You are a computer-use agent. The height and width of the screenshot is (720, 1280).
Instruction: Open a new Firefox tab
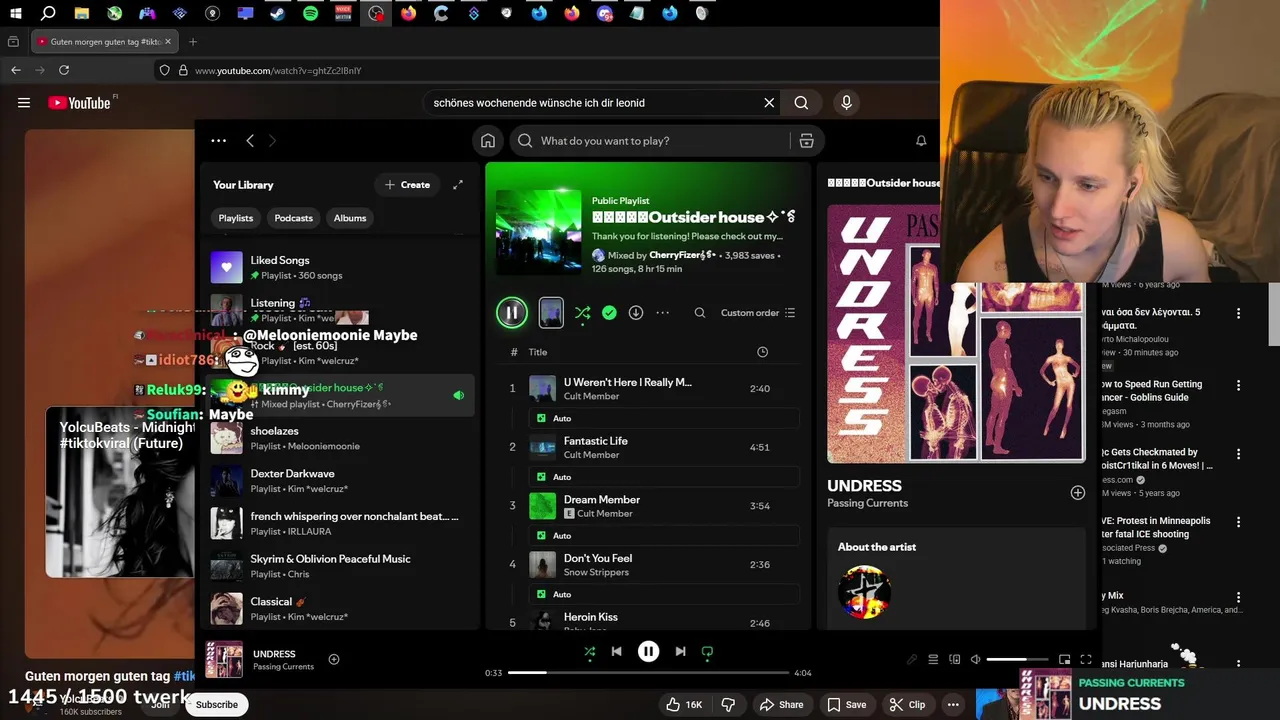click(193, 42)
